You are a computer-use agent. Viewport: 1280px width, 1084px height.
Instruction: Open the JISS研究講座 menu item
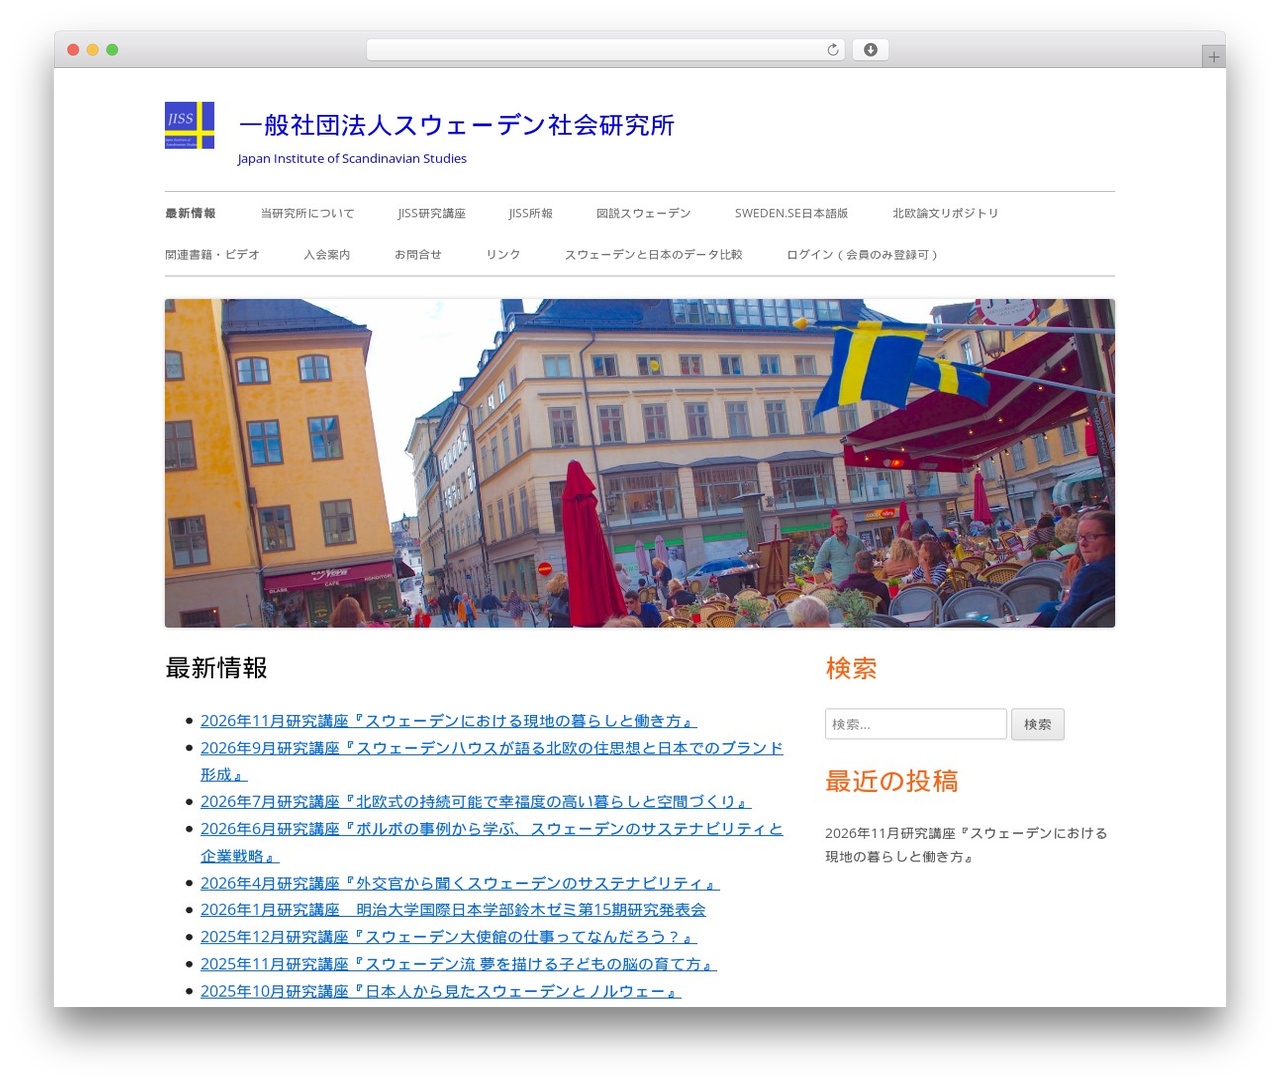pyautogui.click(x=431, y=213)
